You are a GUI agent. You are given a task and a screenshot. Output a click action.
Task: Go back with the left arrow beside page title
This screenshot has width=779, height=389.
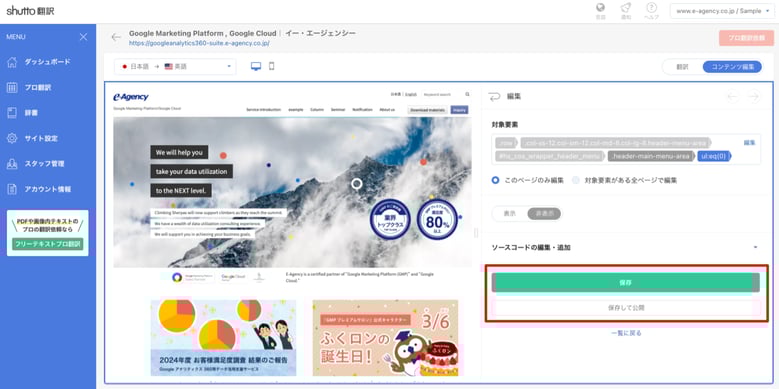pos(116,37)
